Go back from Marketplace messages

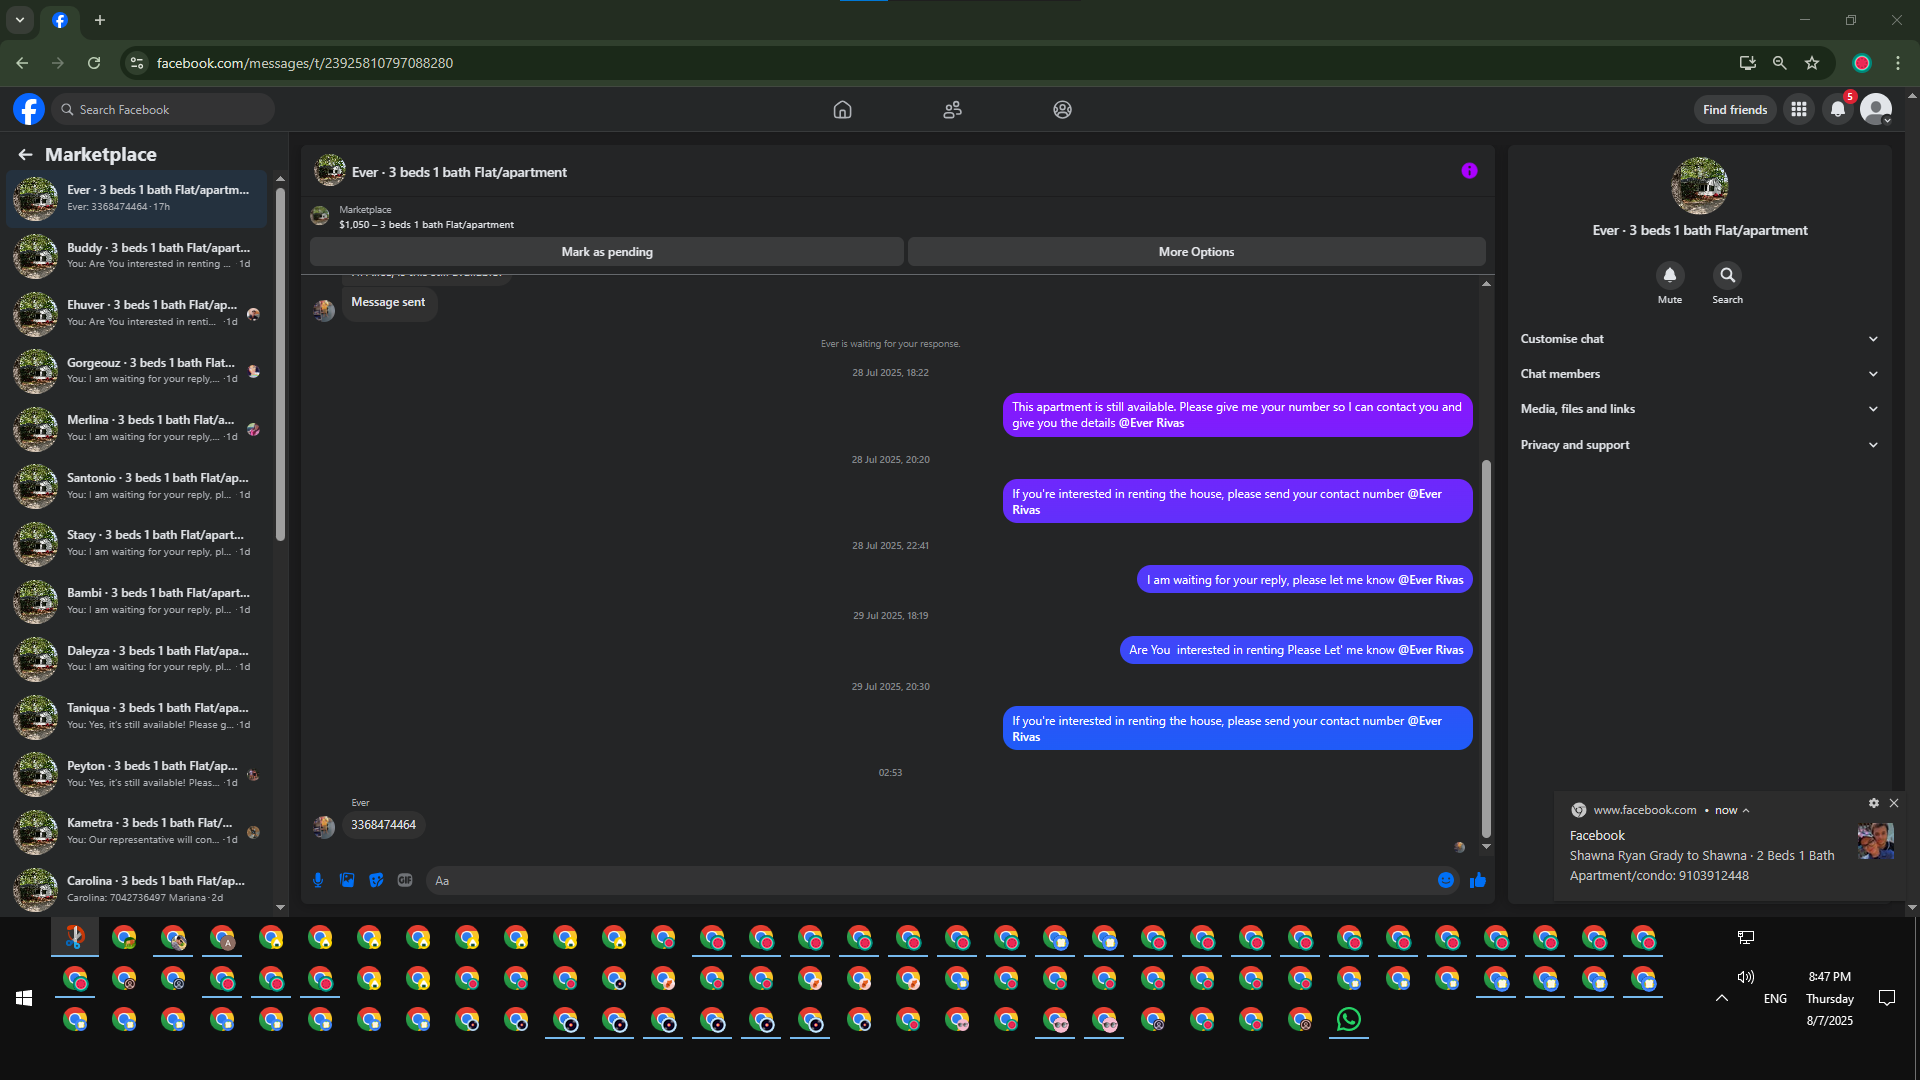pos(25,154)
